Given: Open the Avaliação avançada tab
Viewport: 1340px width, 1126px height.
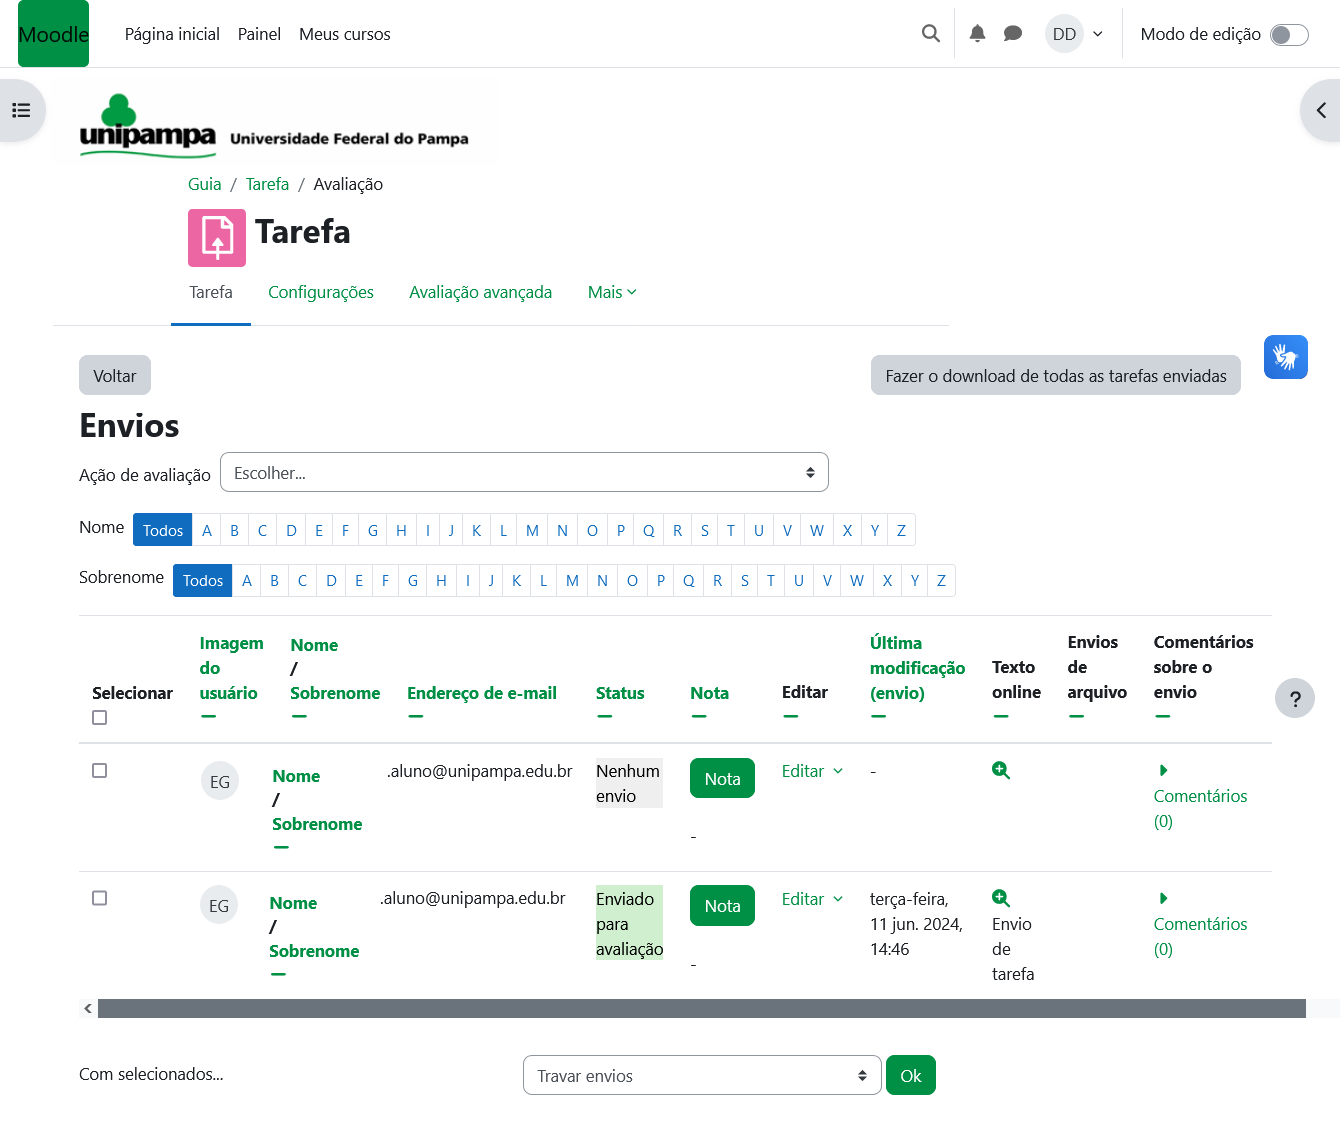Looking at the screenshot, I should click(x=480, y=292).
